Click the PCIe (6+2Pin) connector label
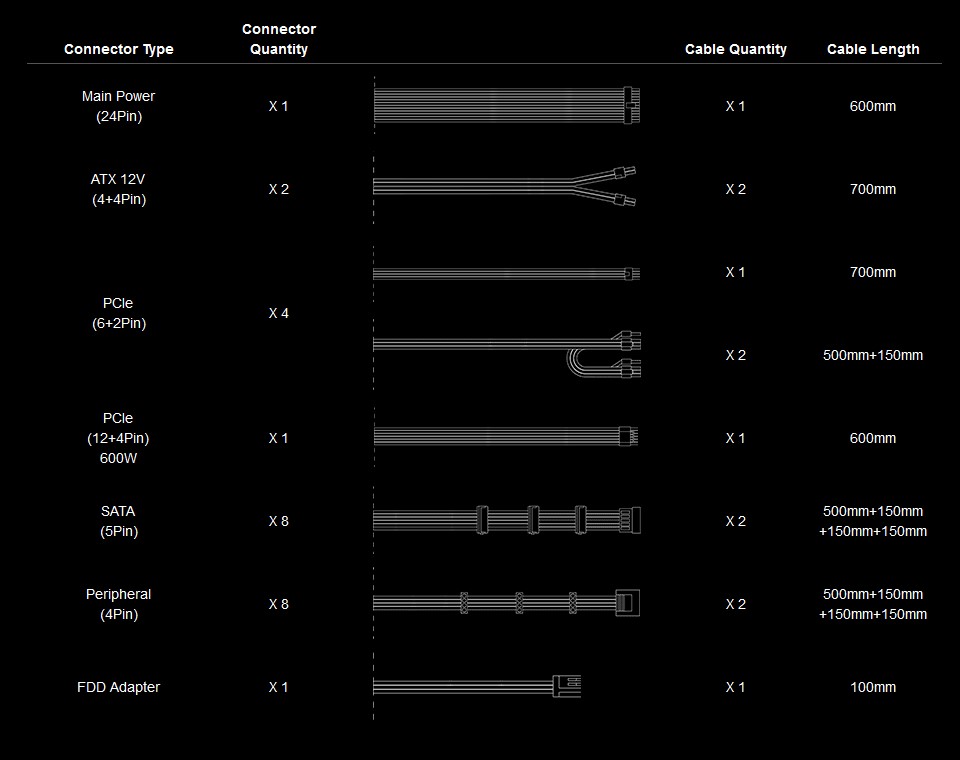The image size is (960, 760). [118, 313]
